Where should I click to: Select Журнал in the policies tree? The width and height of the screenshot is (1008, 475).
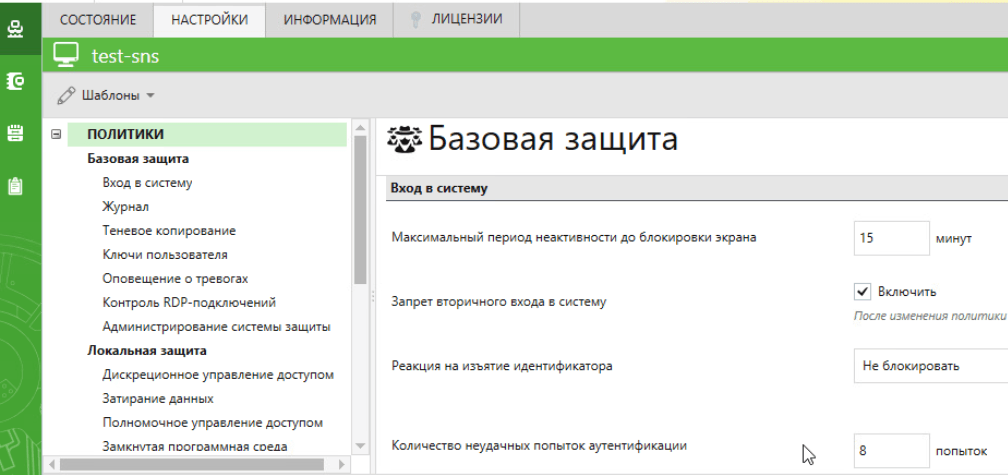point(125,207)
